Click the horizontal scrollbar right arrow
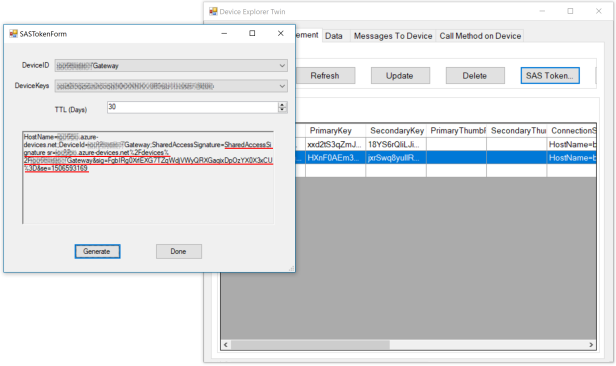Image resolution: width=616 pixels, height=366 pixels. pos(591,345)
